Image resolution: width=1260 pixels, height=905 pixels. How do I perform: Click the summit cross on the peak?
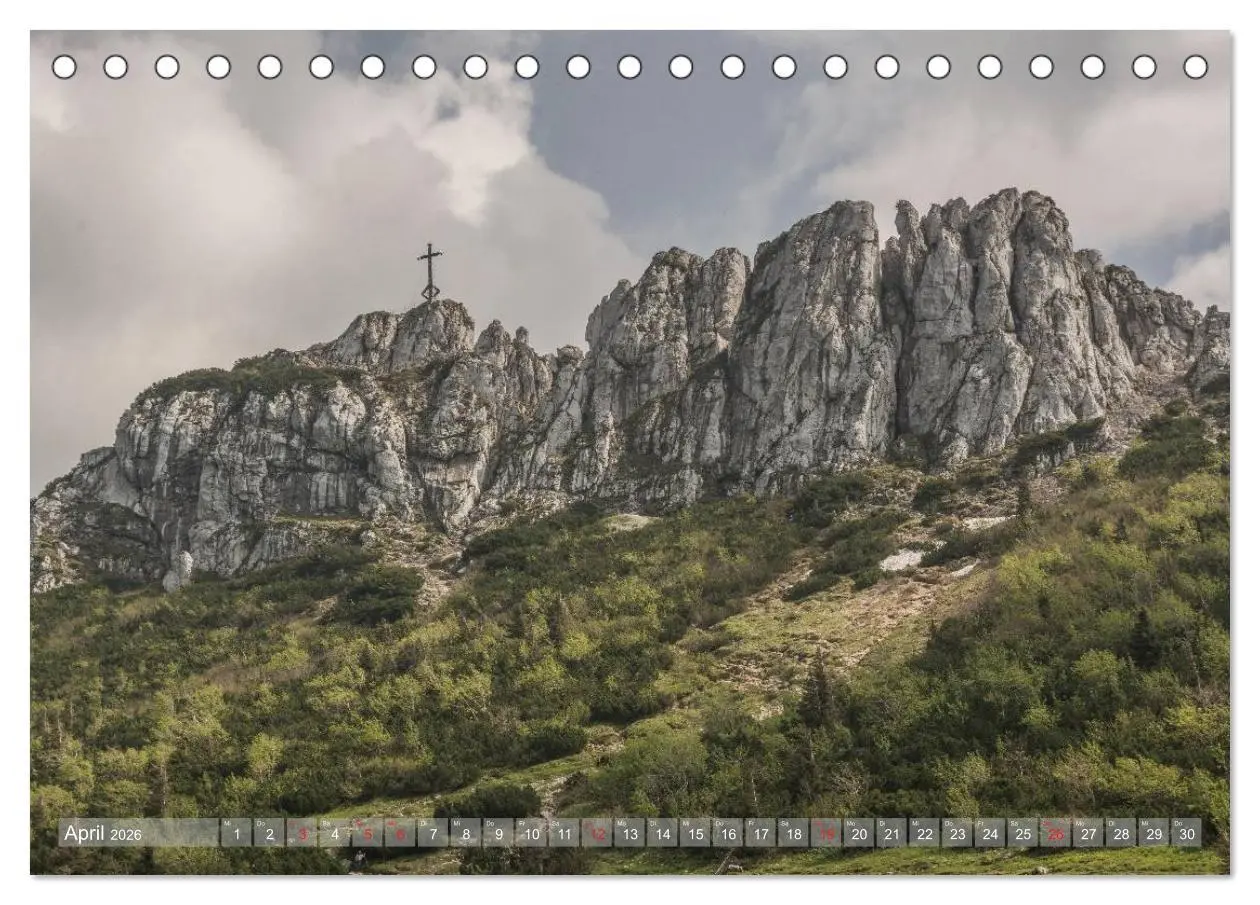430,272
